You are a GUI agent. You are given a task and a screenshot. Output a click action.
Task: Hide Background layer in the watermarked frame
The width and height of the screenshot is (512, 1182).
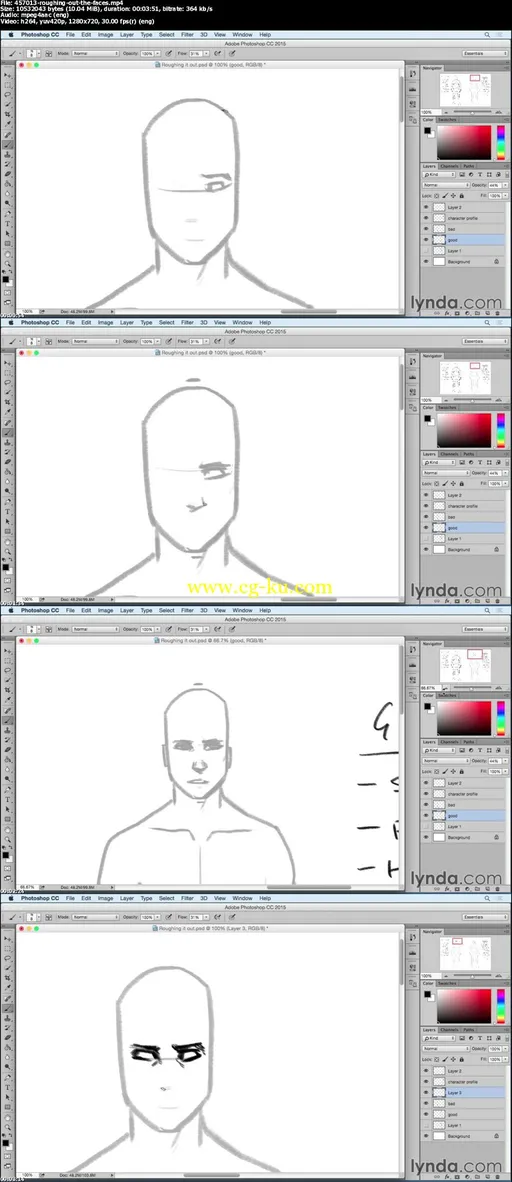click(x=426, y=550)
